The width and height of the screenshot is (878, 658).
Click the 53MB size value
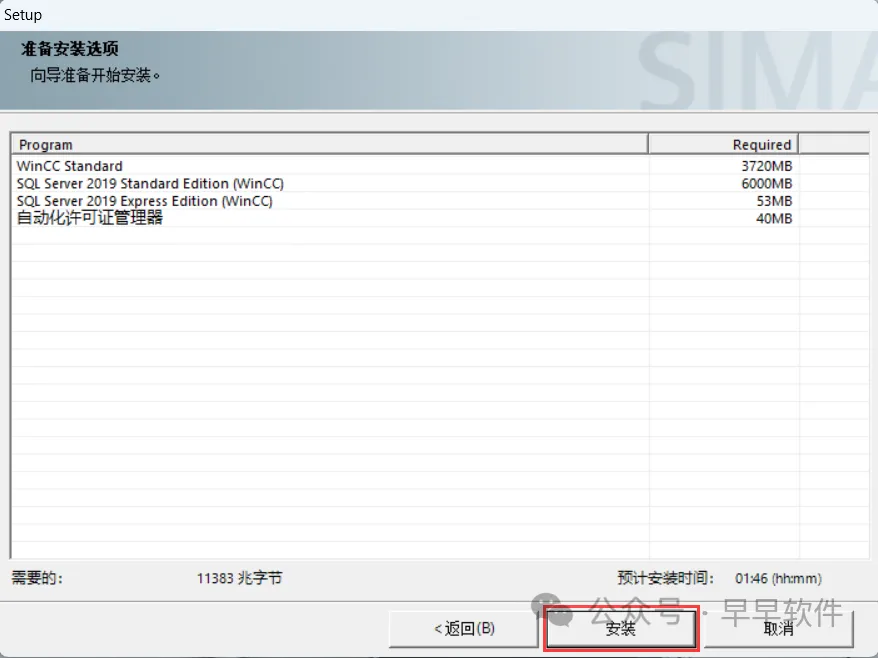click(774, 201)
